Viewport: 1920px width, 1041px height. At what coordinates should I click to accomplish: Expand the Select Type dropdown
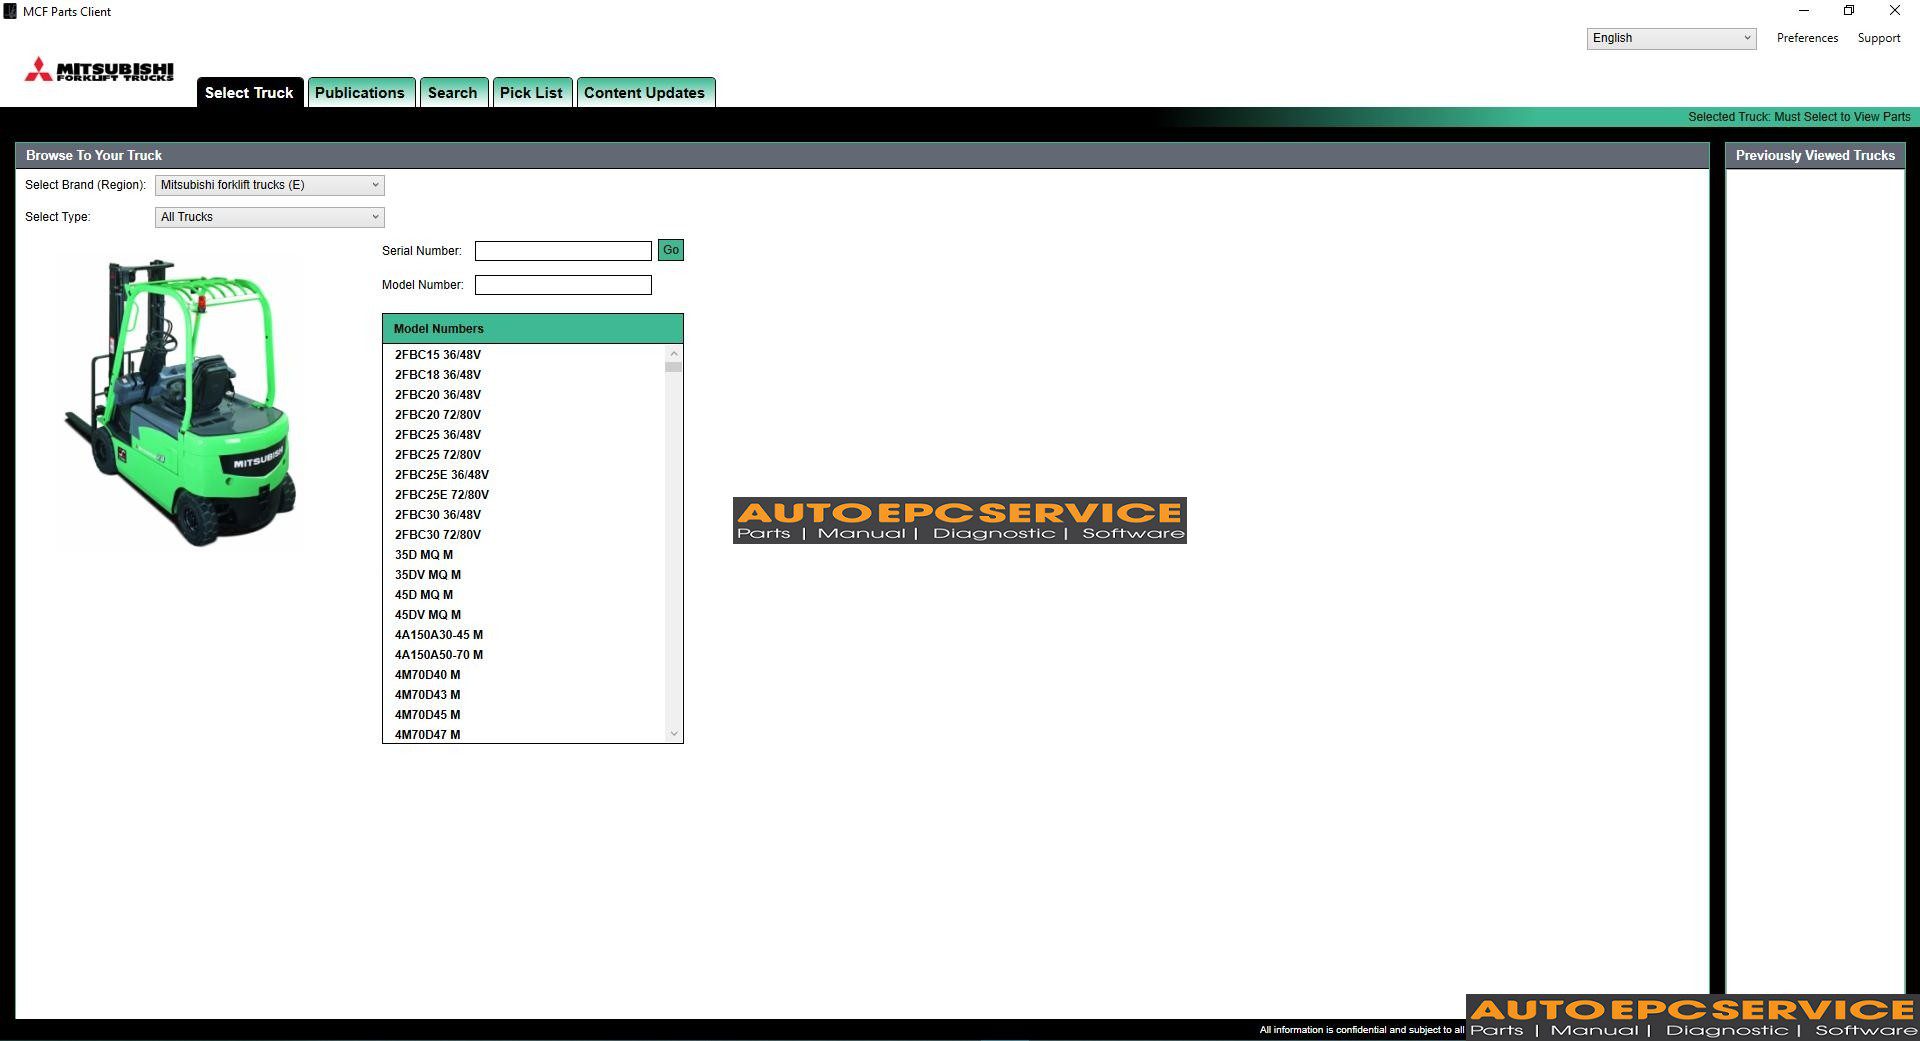coord(270,217)
